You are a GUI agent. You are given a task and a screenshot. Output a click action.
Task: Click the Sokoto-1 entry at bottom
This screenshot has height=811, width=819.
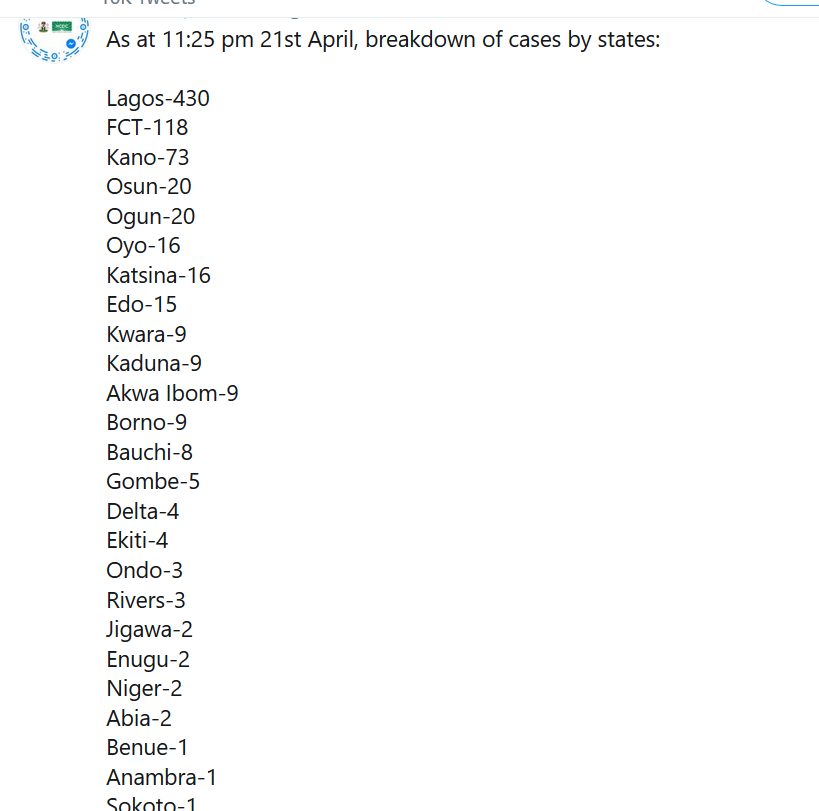[151, 803]
